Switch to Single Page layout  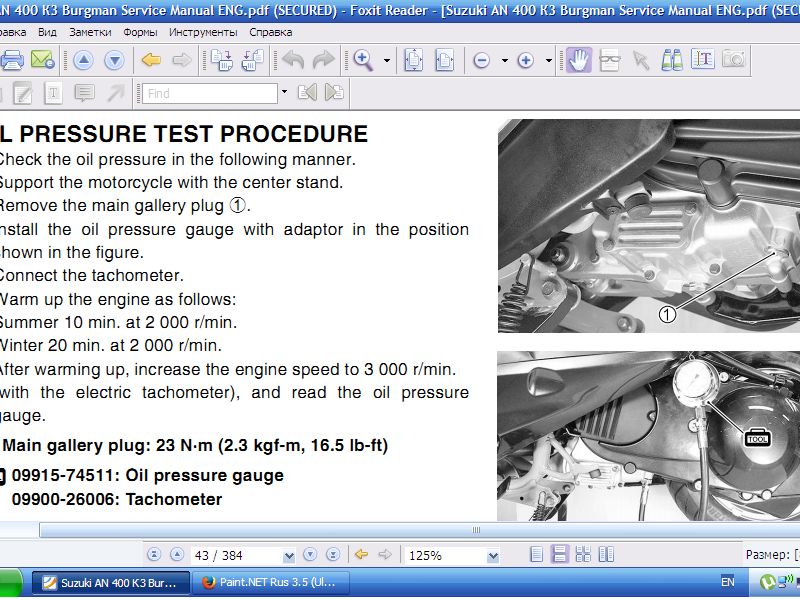click(x=536, y=555)
